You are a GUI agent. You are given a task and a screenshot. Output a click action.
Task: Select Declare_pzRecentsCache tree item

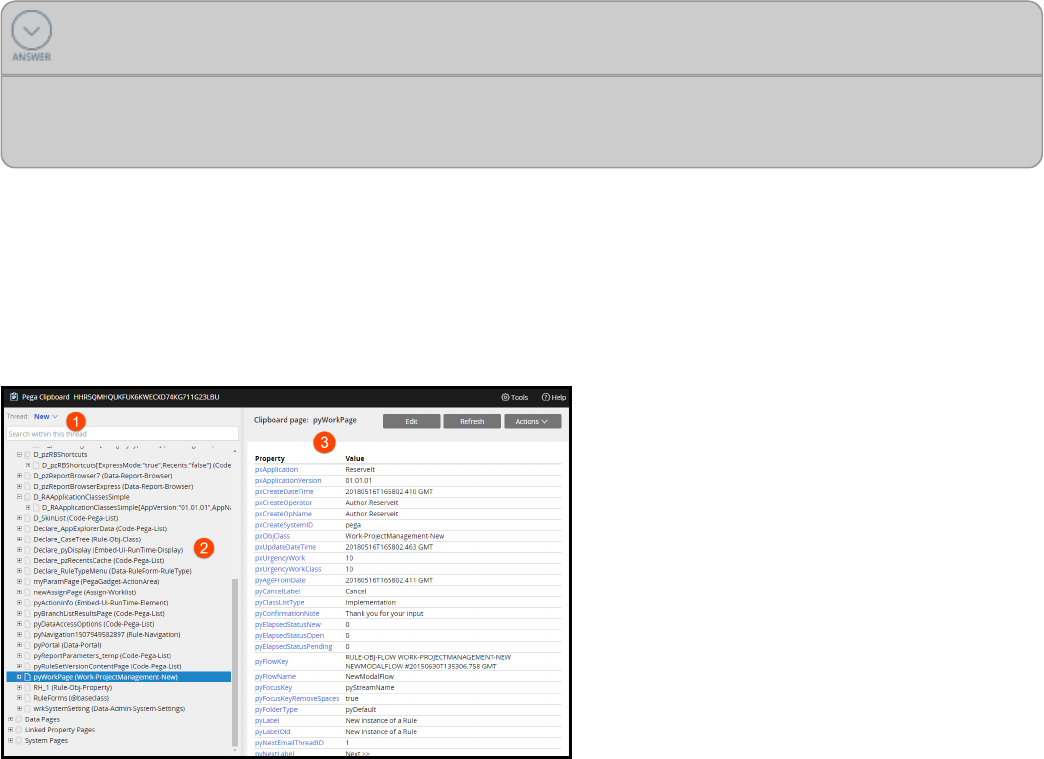coord(99,561)
